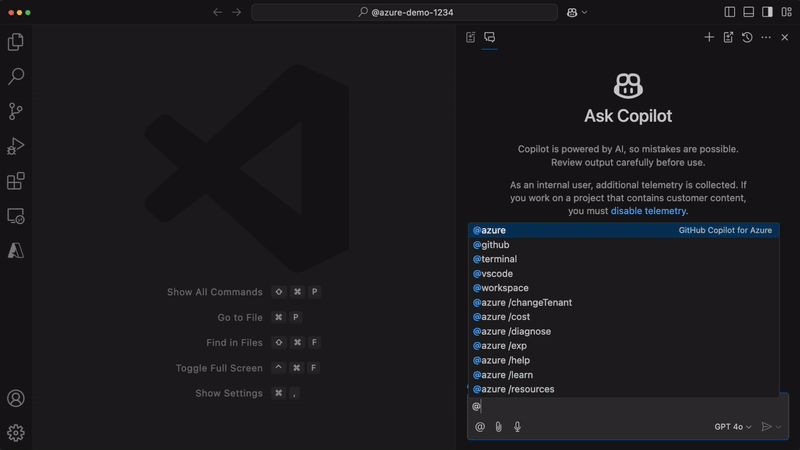Open the Copilot icon in title bar
This screenshot has width=800, height=450.
572,12
